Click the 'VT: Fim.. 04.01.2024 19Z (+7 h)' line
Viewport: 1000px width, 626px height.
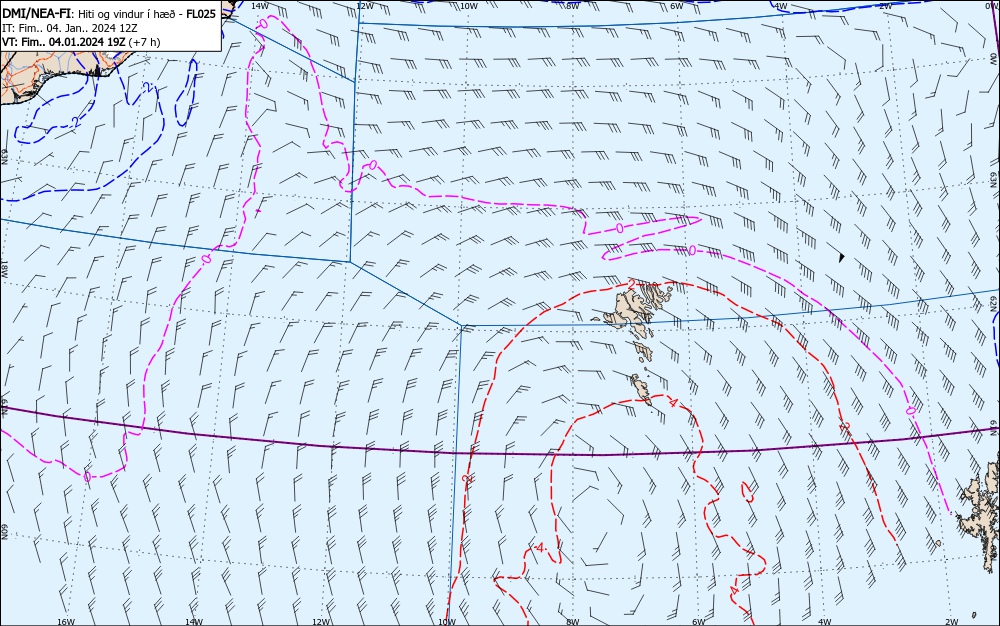coord(81,42)
